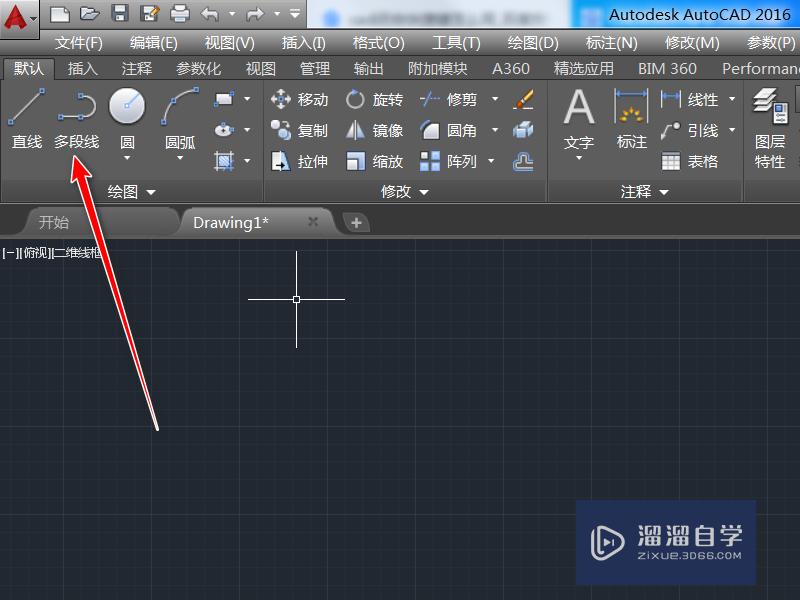This screenshot has width=800, height=600.
Task: Add a new drawing tab with plus button
Action: [357, 222]
